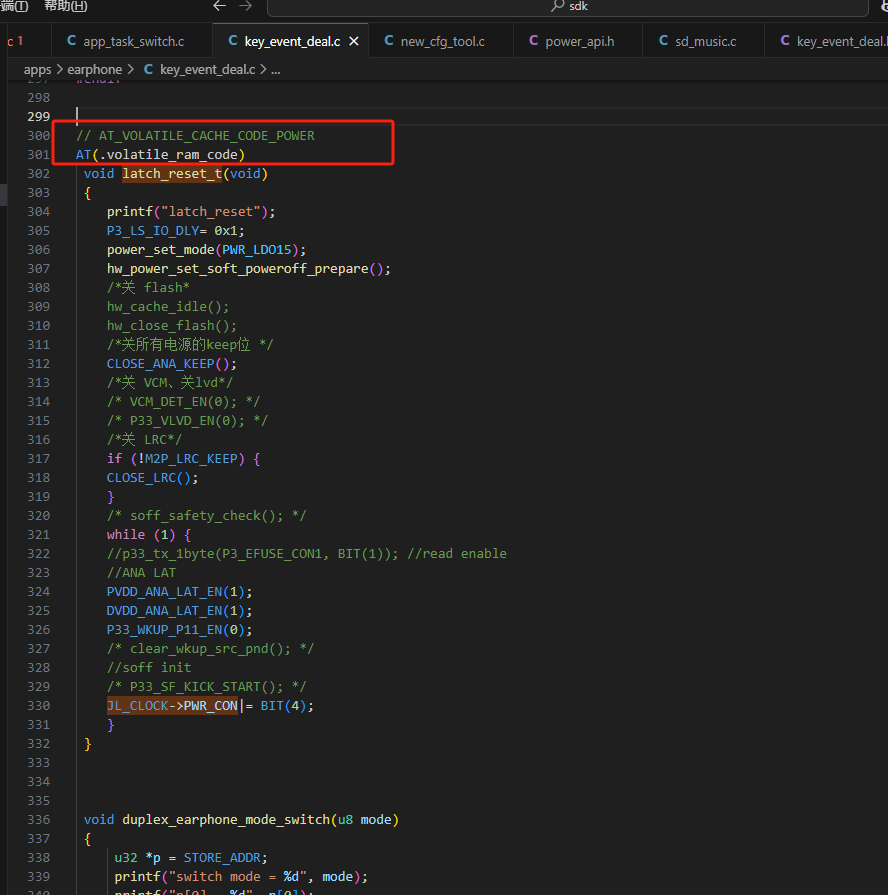The image size is (888, 895).
Task: Click the latch_reset_t function name
Action: click(172, 174)
